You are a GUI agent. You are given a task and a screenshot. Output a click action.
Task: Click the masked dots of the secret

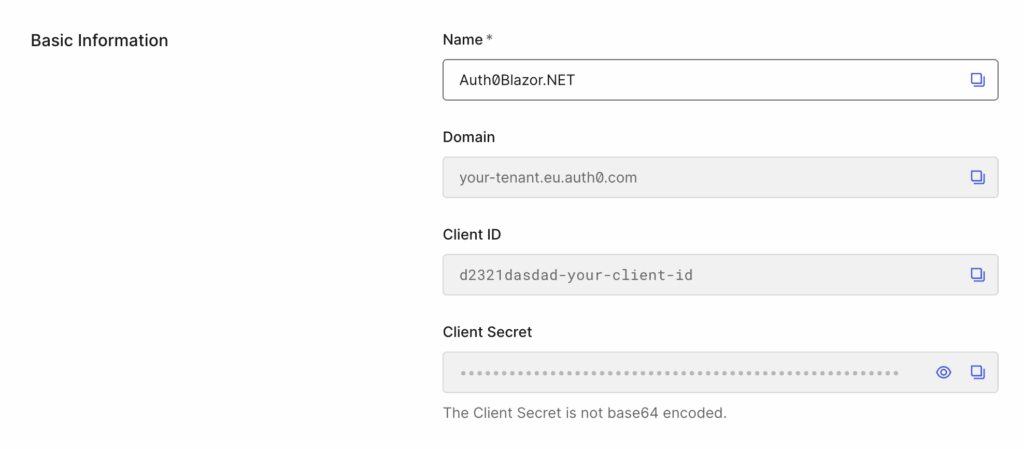679,373
